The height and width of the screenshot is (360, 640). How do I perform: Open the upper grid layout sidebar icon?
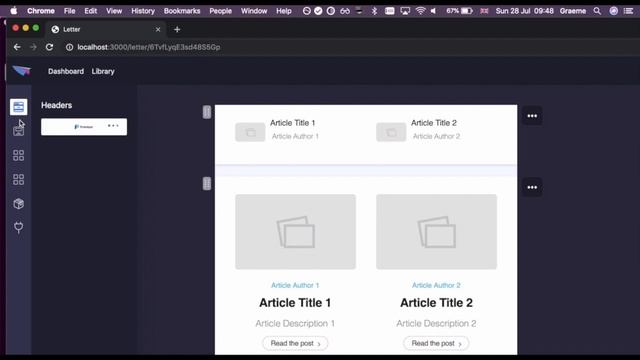click(18, 155)
